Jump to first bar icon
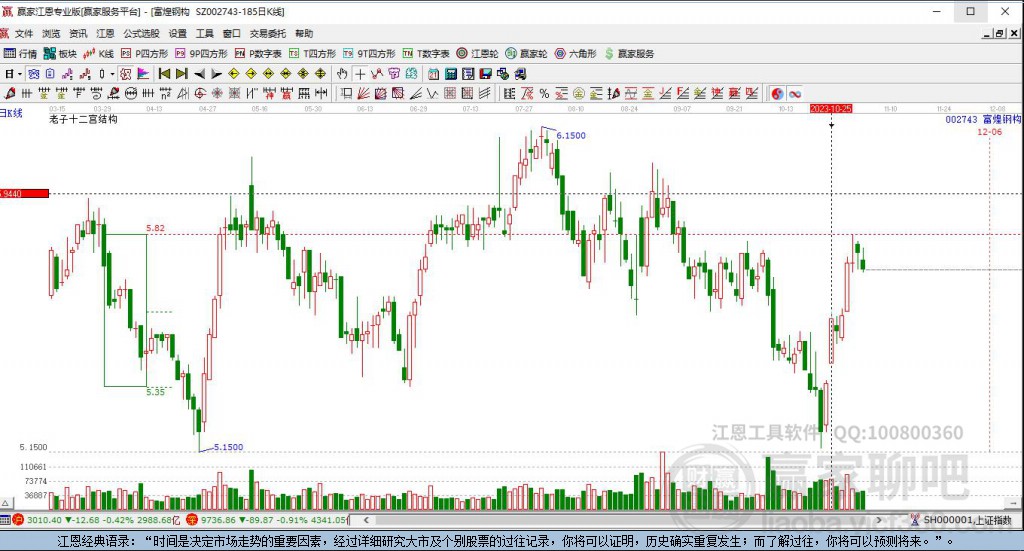1024x551 pixels. pos(164,74)
